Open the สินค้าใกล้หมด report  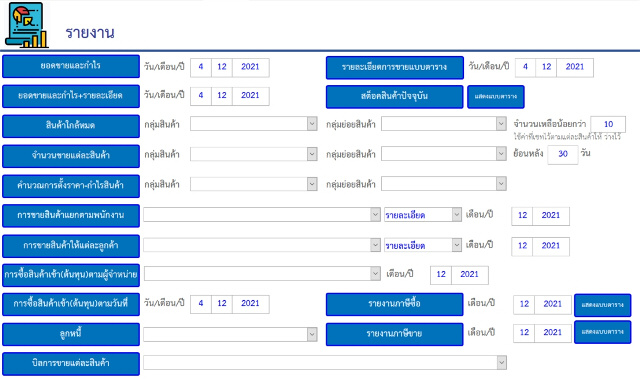[x=71, y=126]
